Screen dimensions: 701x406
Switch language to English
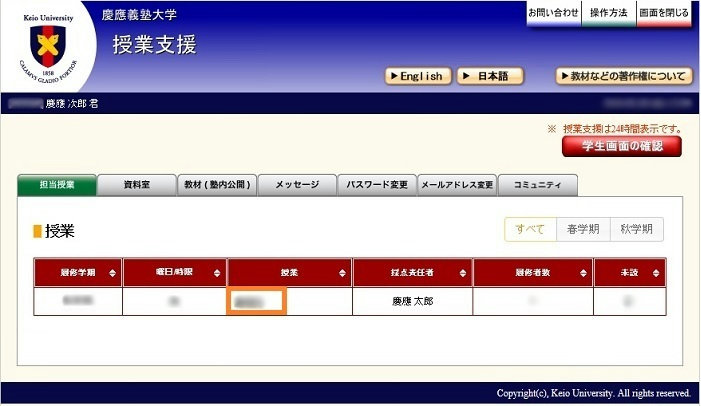pos(418,76)
